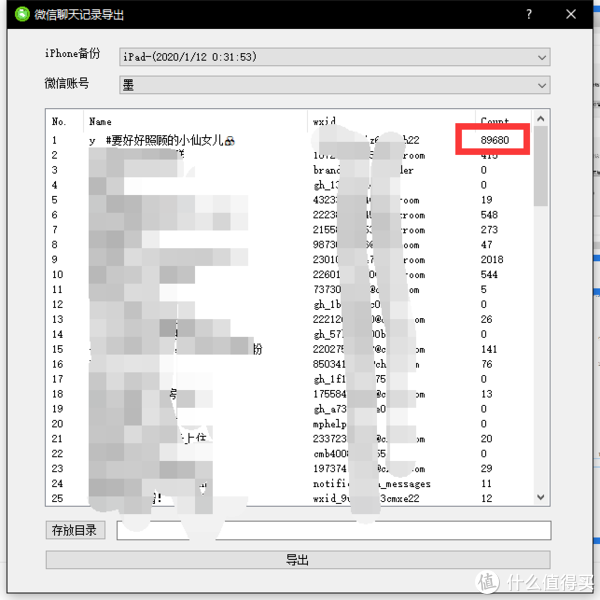Click count value 47 in row 8
The width and height of the screenshot is (600, 600).
point(486,245)
